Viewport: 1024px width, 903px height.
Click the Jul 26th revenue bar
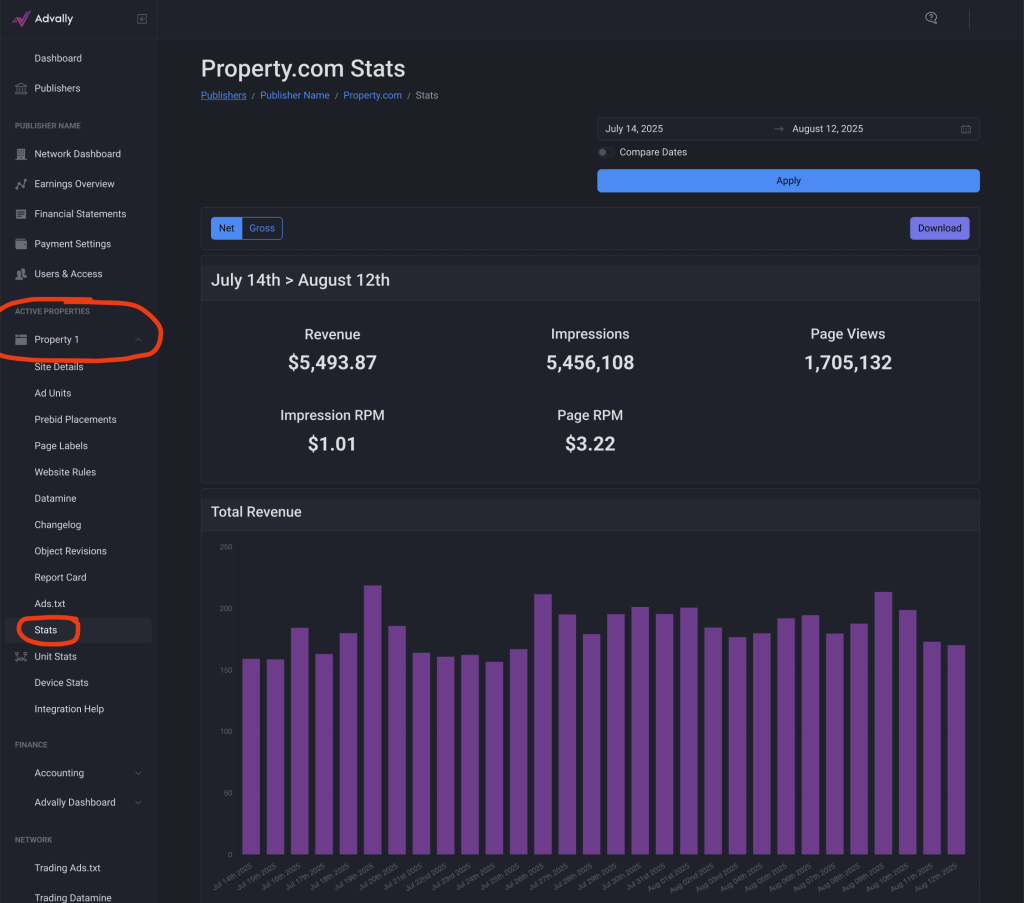click(543, 725)
